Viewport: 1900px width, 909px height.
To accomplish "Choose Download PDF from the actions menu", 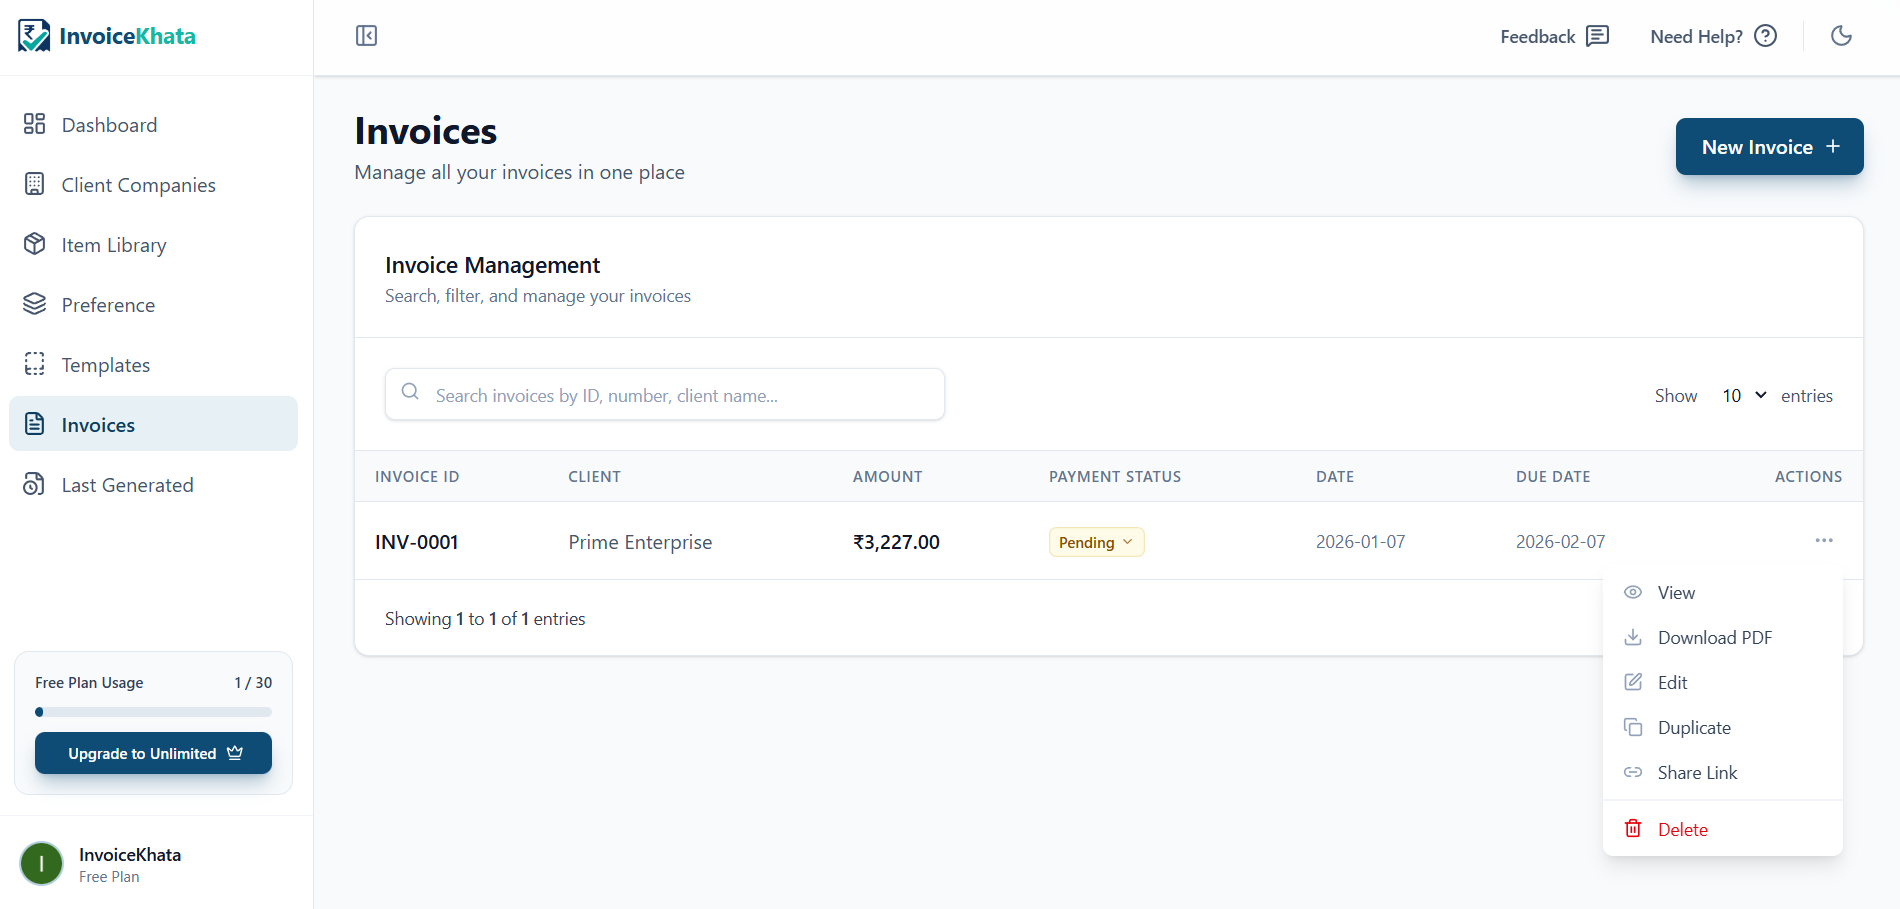I will [1714, 637].
